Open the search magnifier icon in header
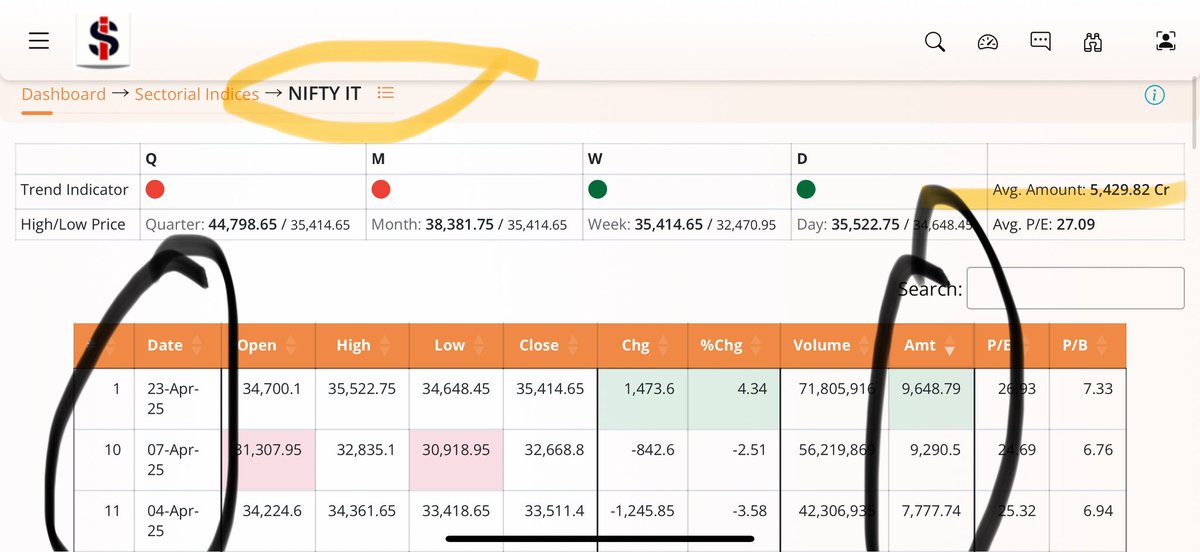This screenshot has height=552, width=1200. coord(935,41)
